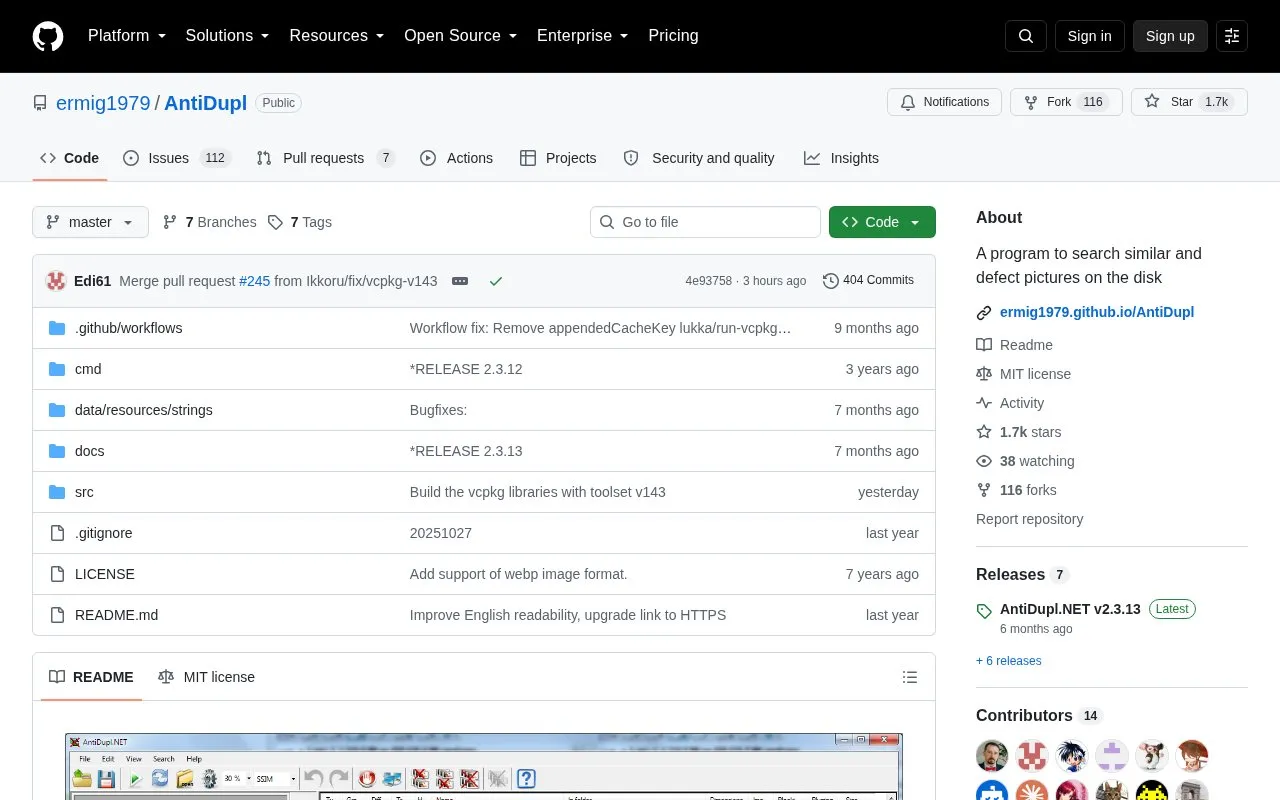Open Security and quality tab
Viewport: 1280px width, 800px height.
tap(699, 158)
